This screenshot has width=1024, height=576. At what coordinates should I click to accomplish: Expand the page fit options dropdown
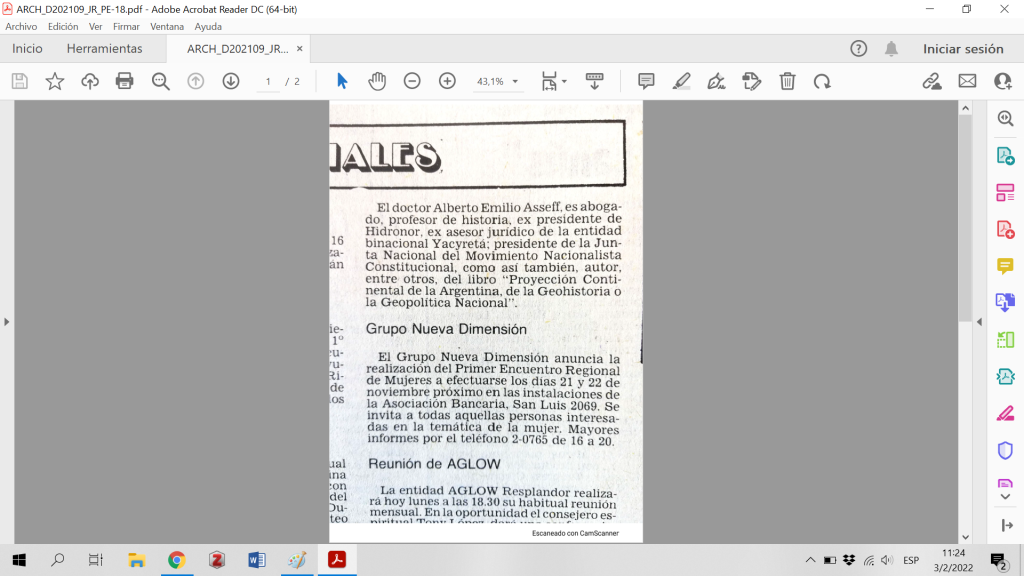[554, 81]
